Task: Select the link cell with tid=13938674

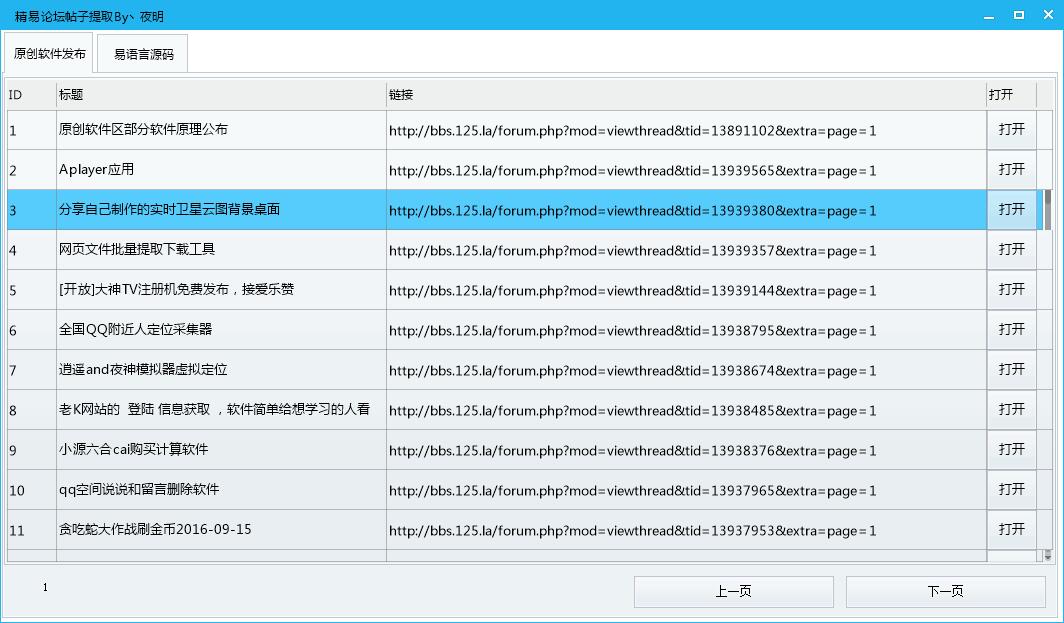Action: [685, 370]
